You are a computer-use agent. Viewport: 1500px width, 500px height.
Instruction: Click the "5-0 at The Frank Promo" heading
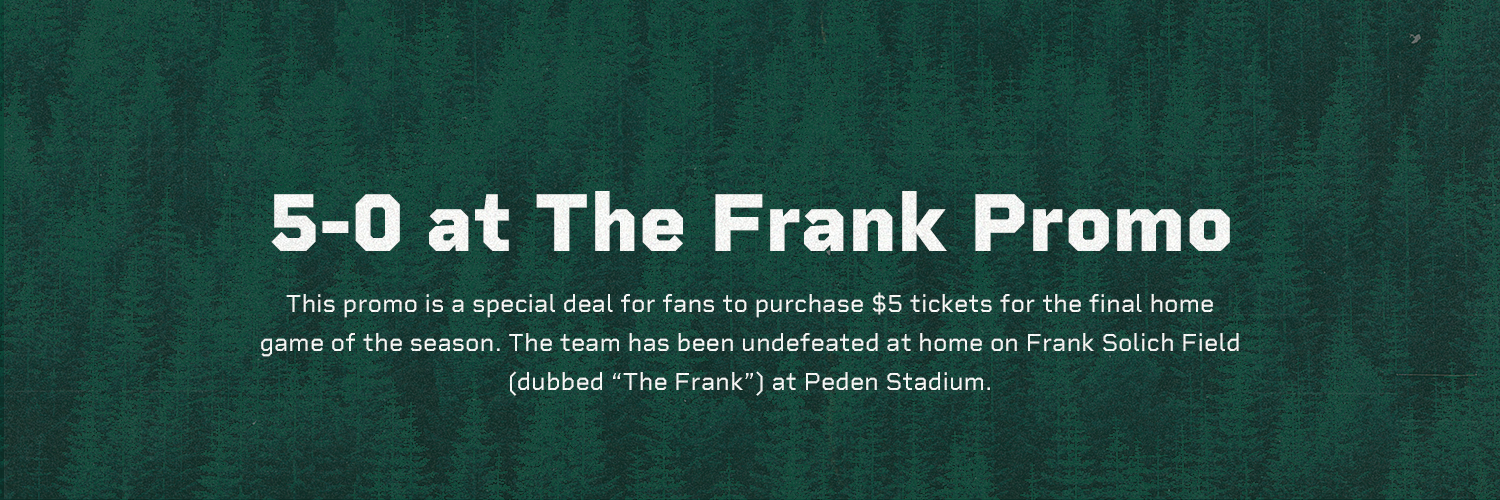750,221
